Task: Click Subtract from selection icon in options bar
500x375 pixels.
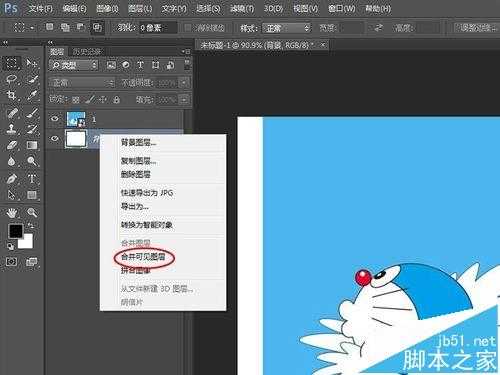Action: (x=80, y=27)
